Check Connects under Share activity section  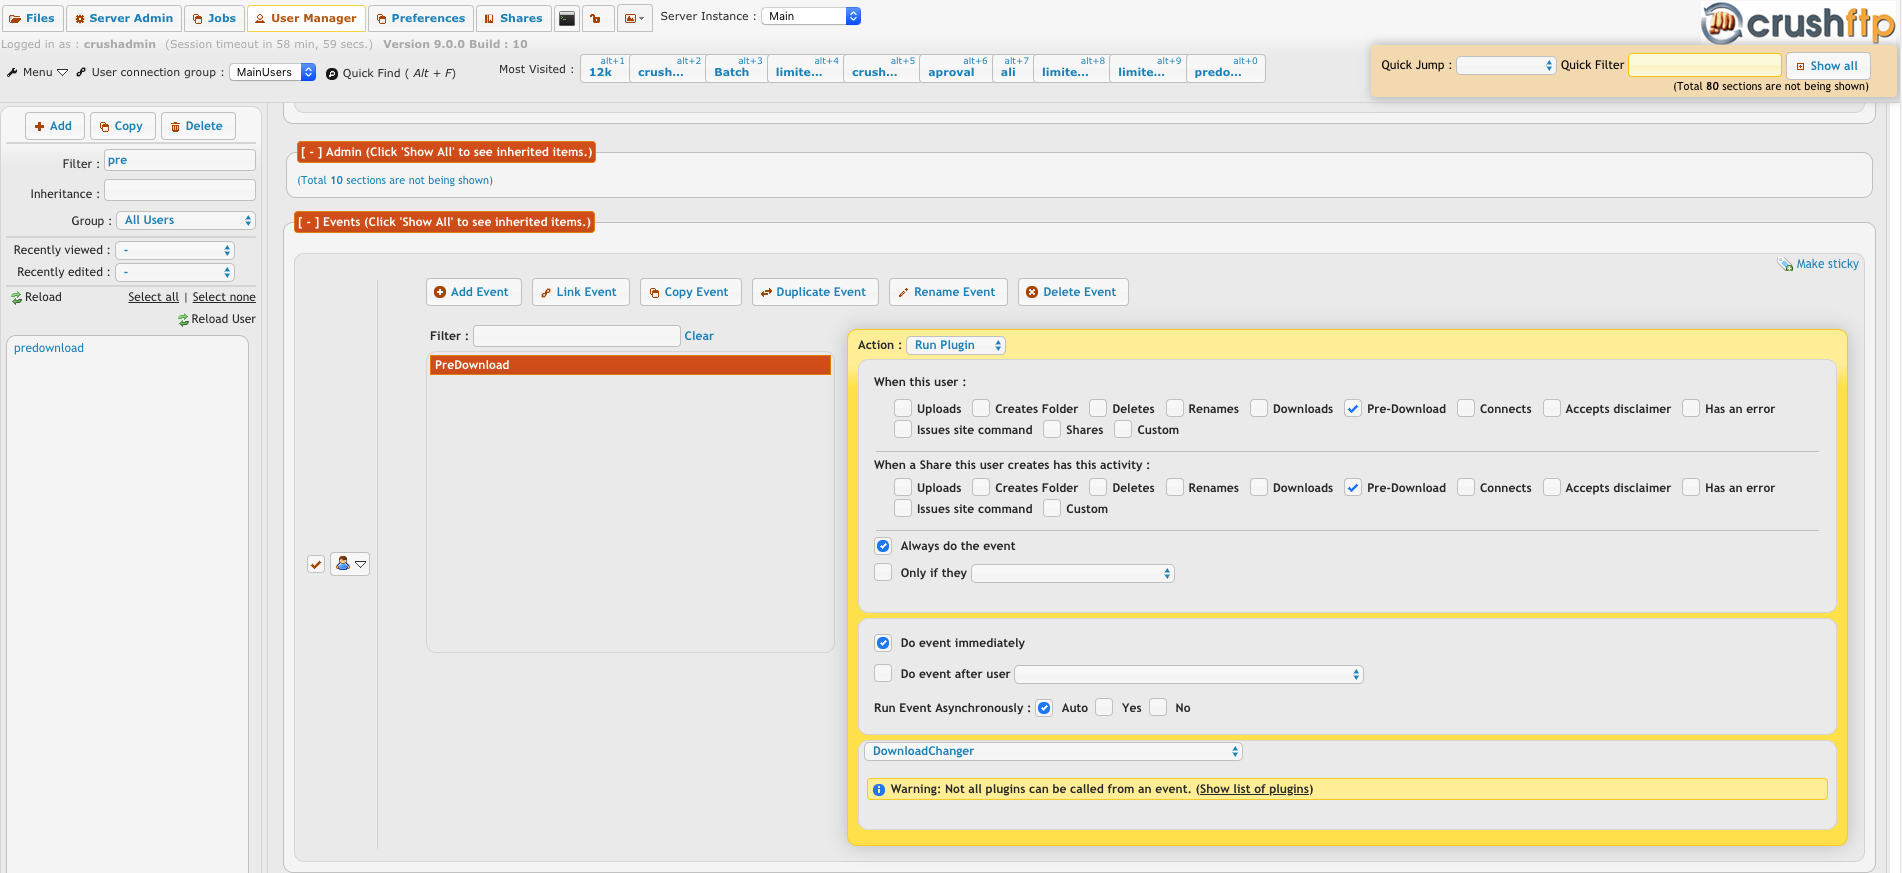coord(1466,488)
